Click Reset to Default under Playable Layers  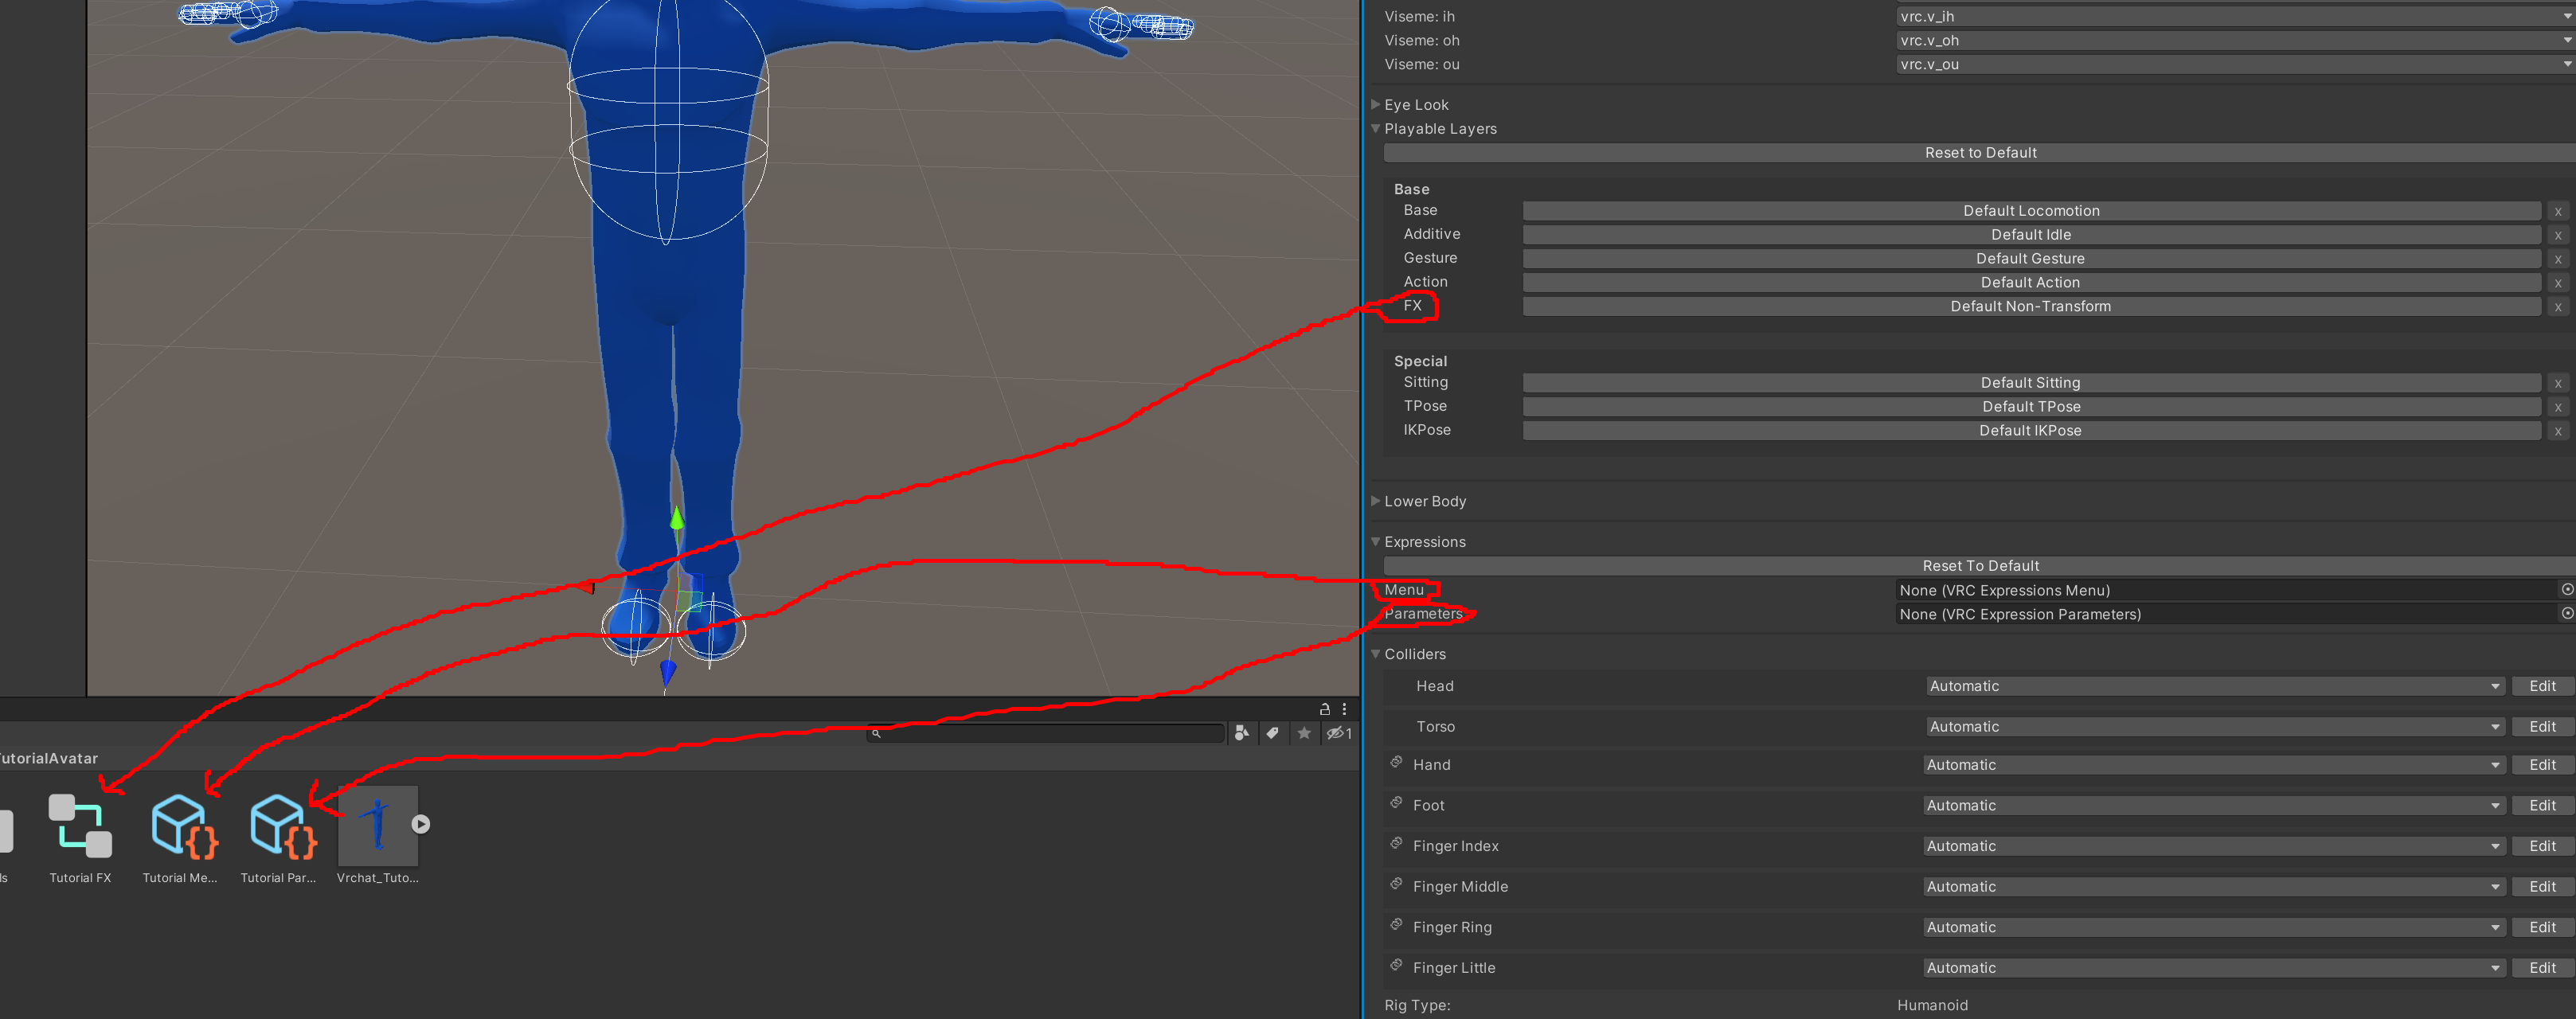click(x=1979, y=153)
